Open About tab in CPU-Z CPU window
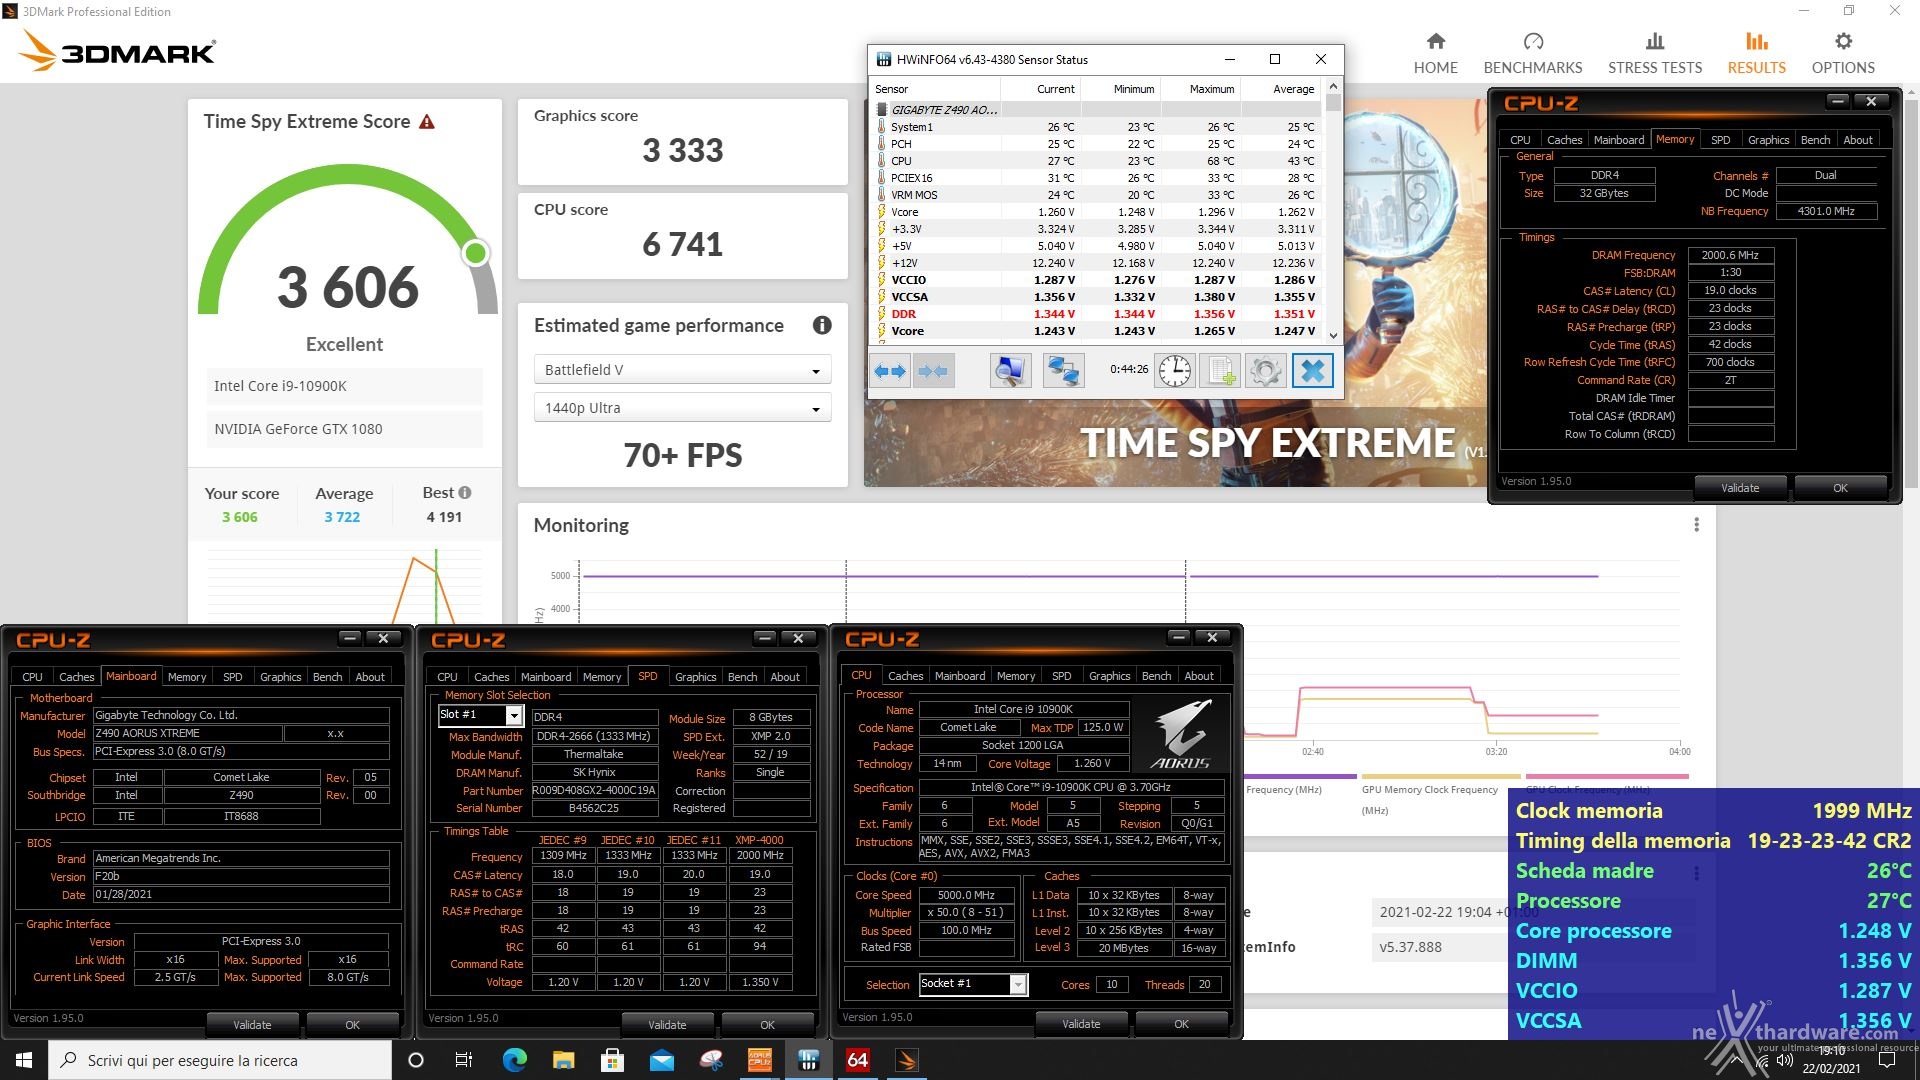Image resolution: width=1920 pixels, height=1080 pixels. [1199, 676]
